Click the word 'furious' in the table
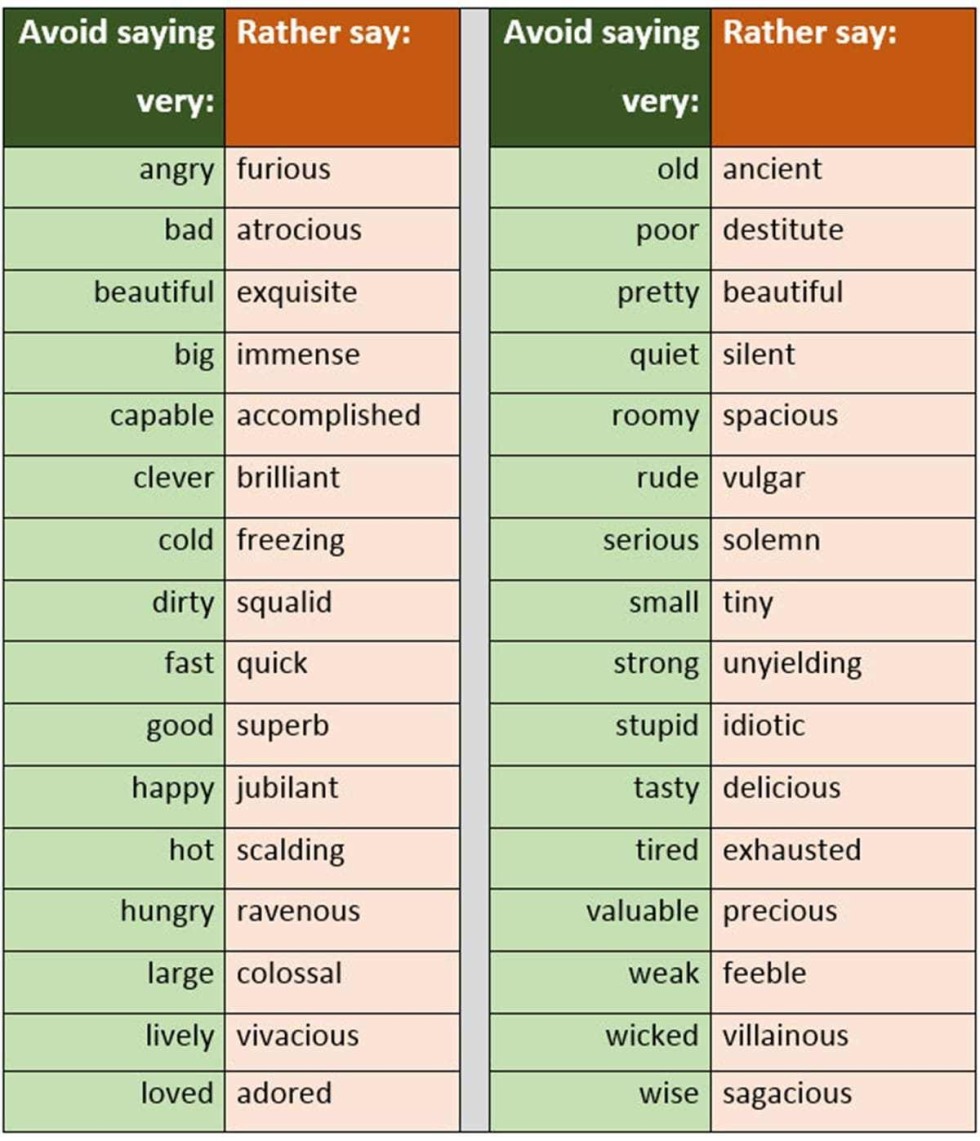Image resolution: width=980 pixels, height=1141 pixels. point(283,169)
